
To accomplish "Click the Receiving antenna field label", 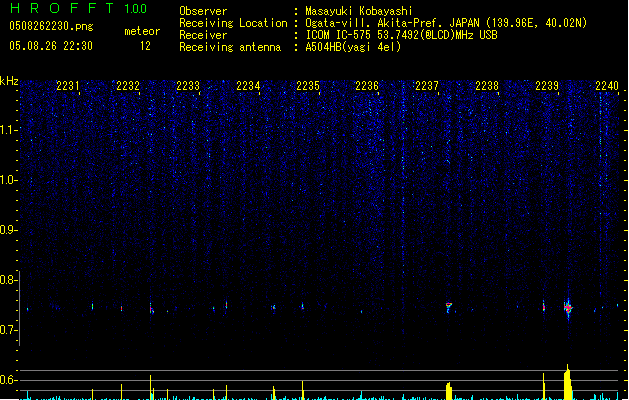I will click(230, 47).
